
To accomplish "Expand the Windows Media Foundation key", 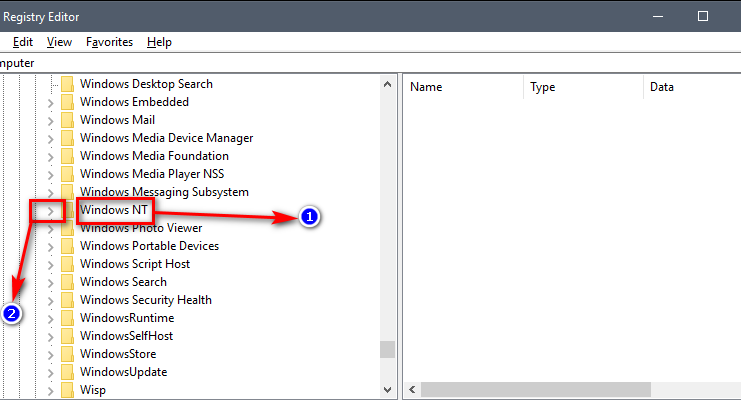I will [x=51, y=157].
